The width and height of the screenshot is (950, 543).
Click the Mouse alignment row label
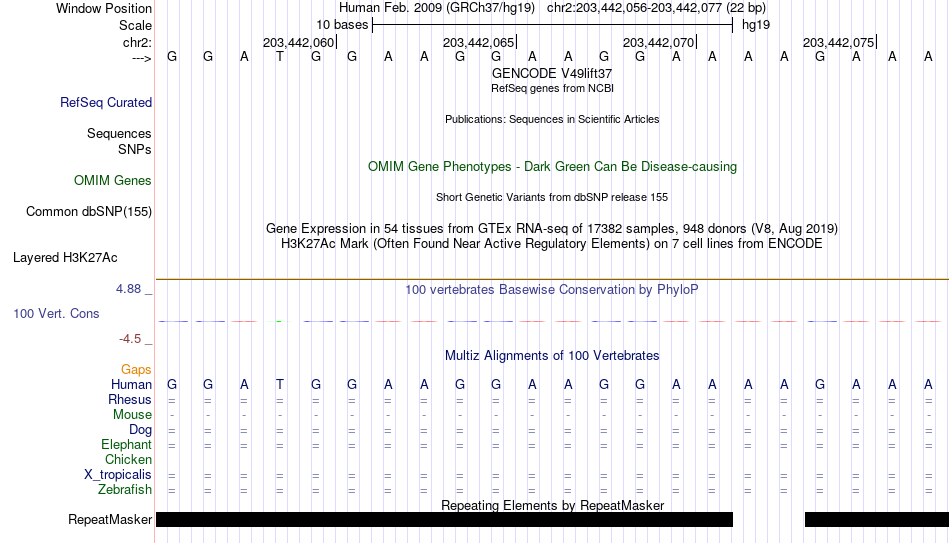[x=133, y=415]
